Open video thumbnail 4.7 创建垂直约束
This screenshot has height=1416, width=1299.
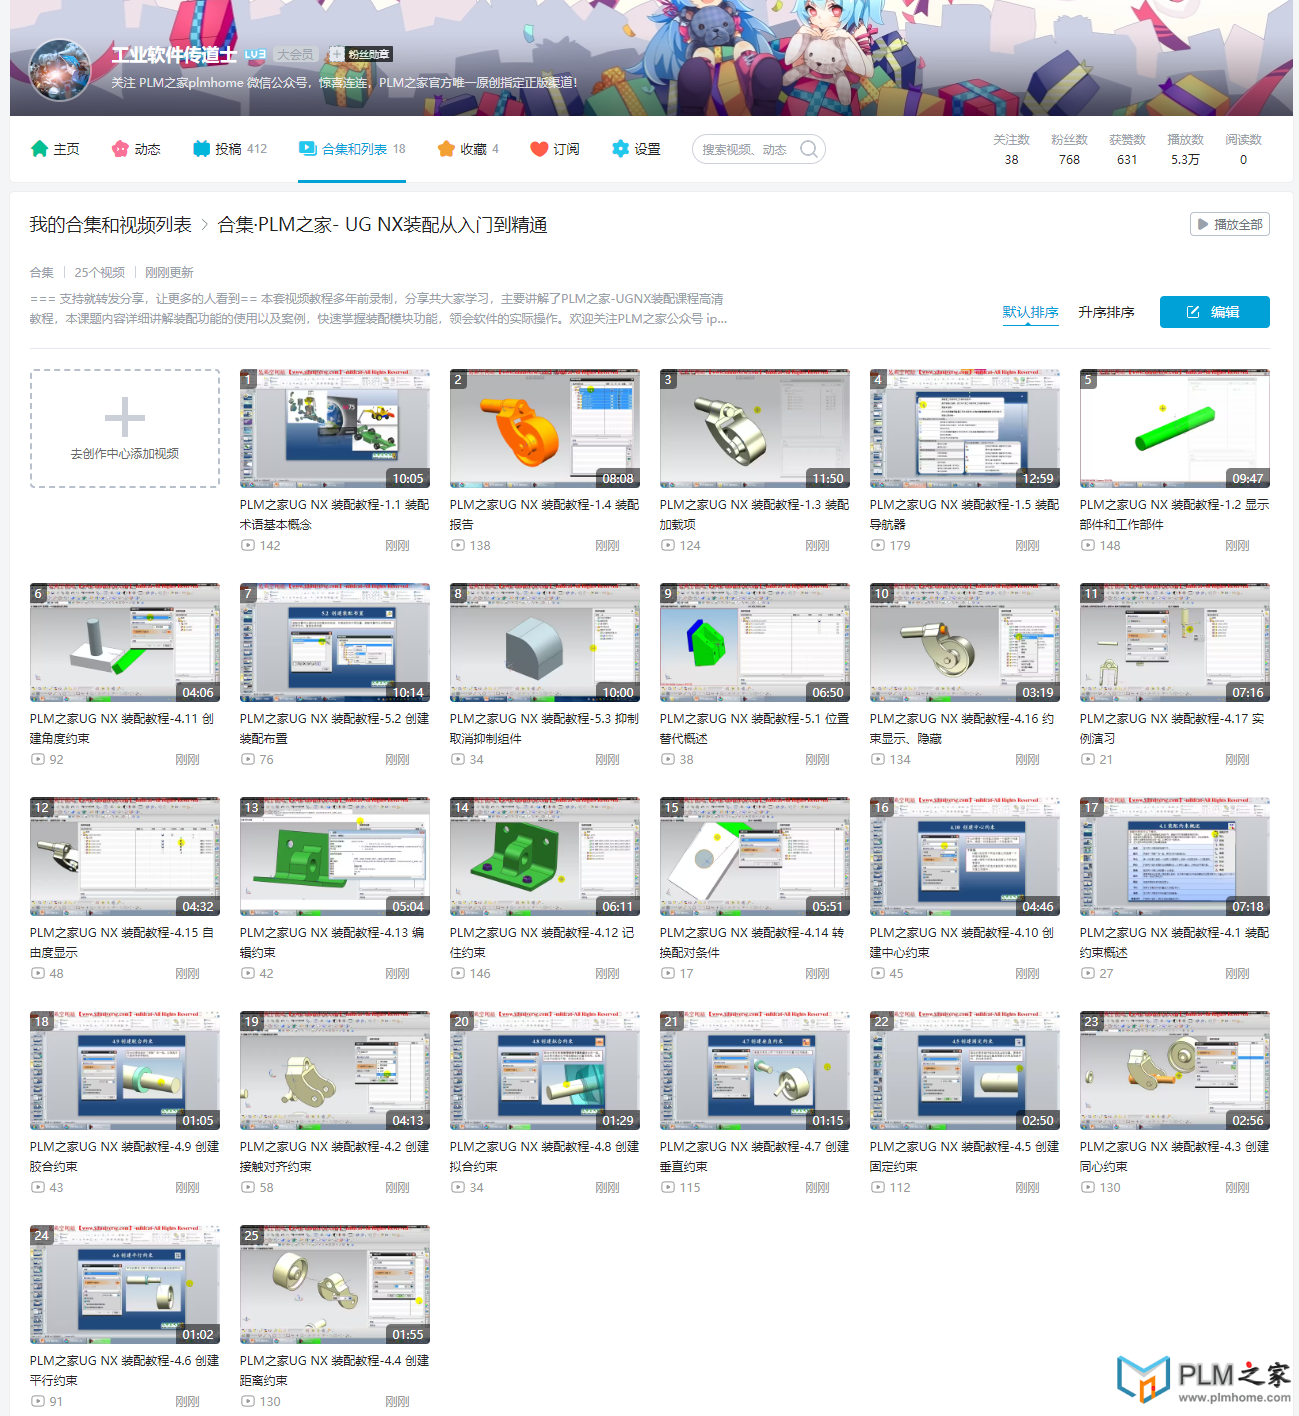(x=755, y=1070)
